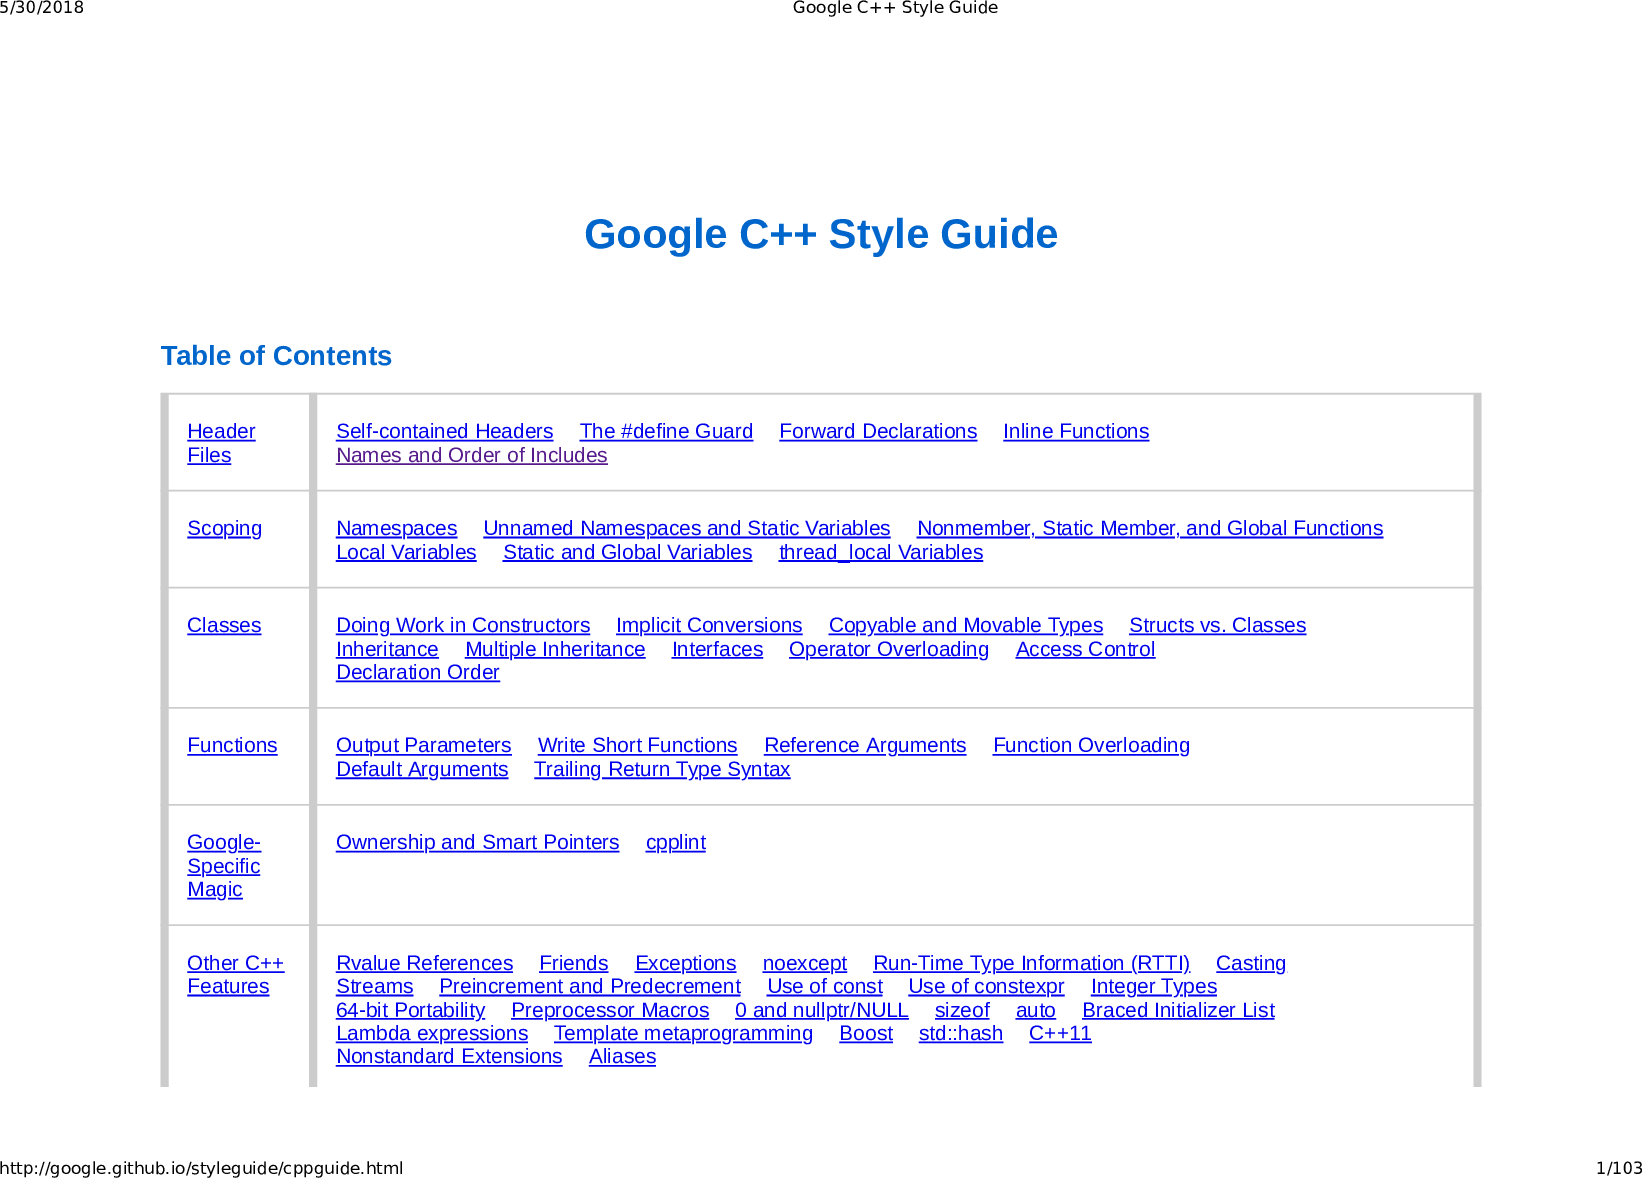Follow the Use of const link

(825, 986)
